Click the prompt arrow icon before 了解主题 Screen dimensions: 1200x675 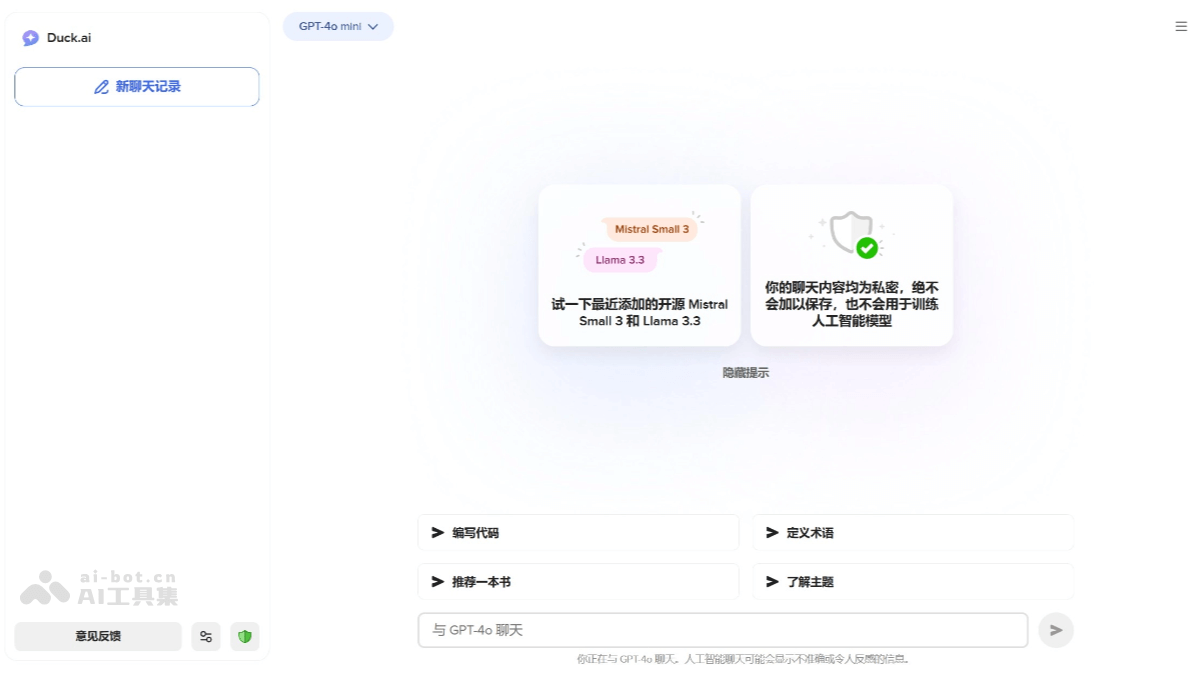pos(769,581)
